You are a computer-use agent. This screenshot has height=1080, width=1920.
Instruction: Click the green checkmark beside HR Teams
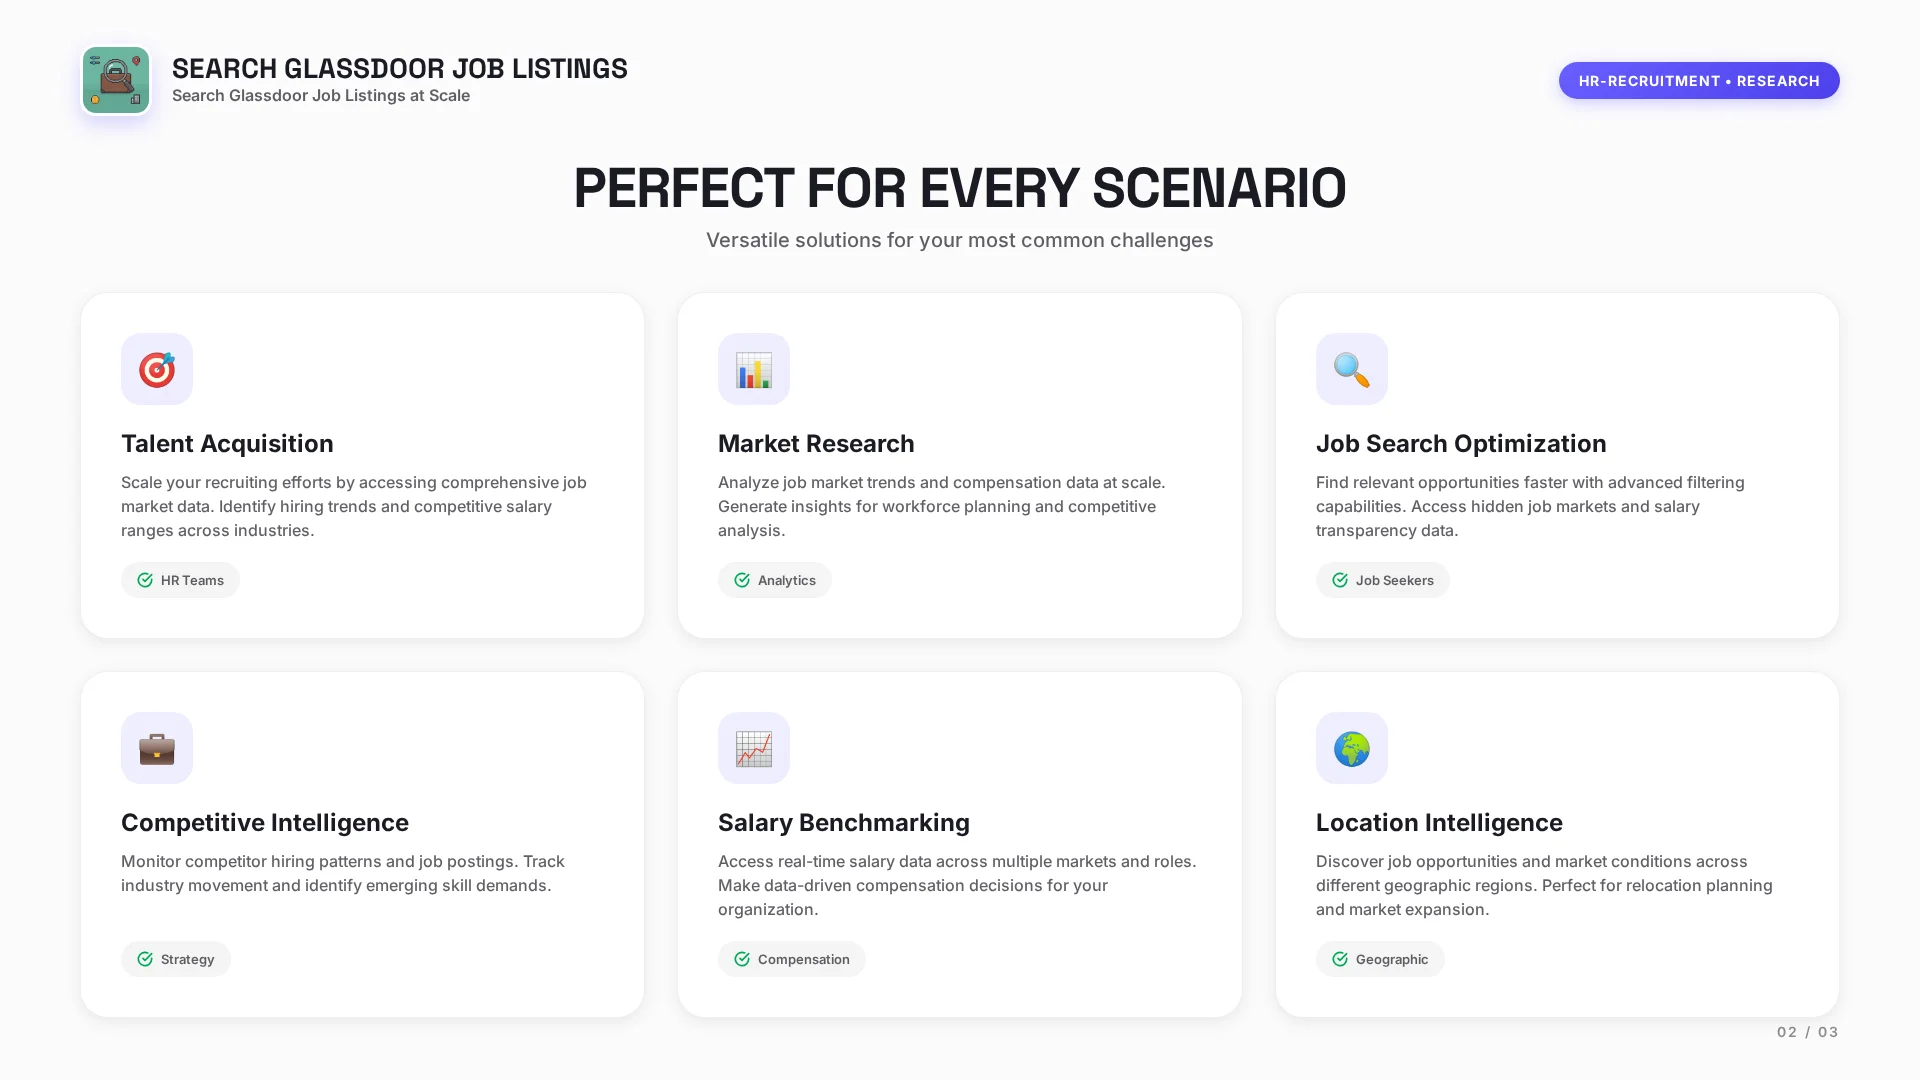coord(145,580)
